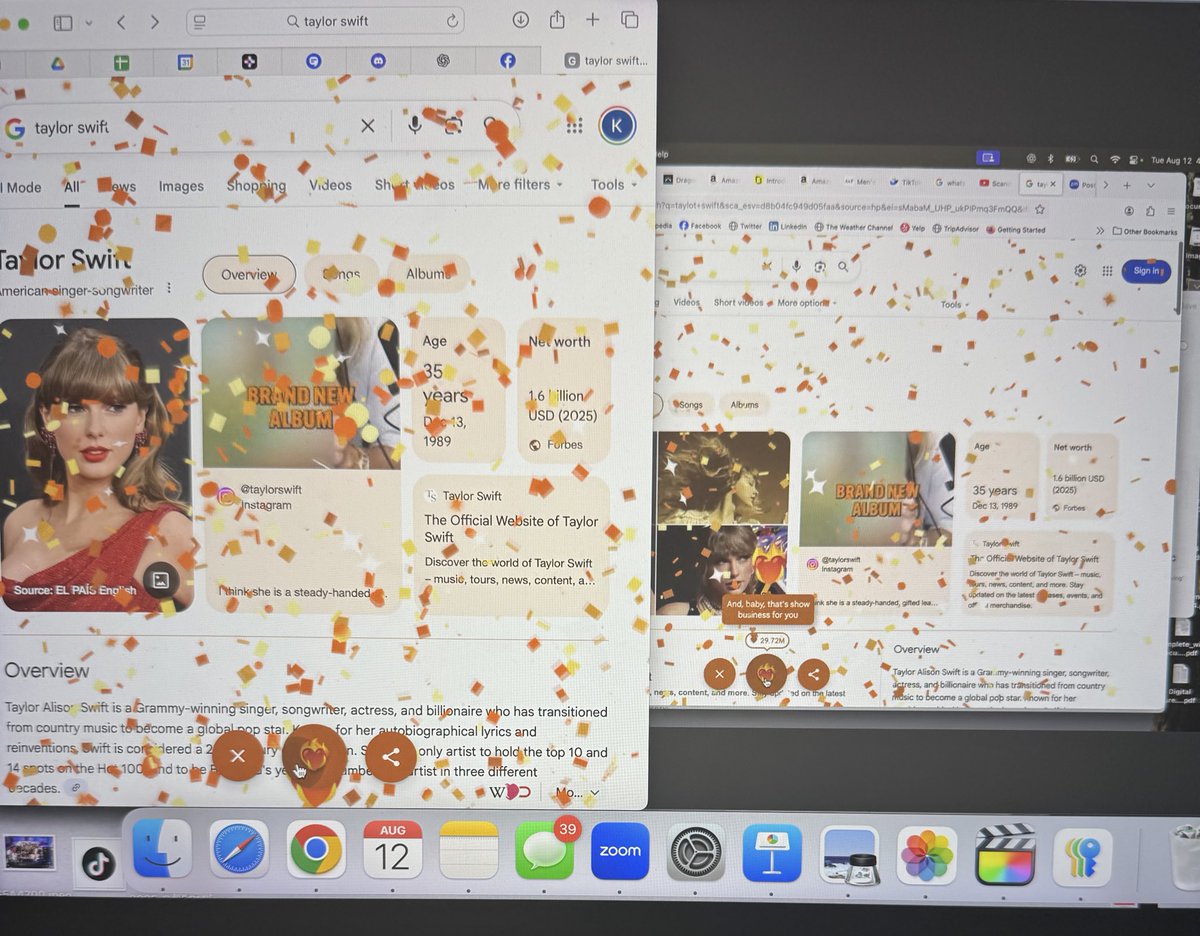
Task: Switch to pinned Google Calendar tab
Action: pos(185,62)
